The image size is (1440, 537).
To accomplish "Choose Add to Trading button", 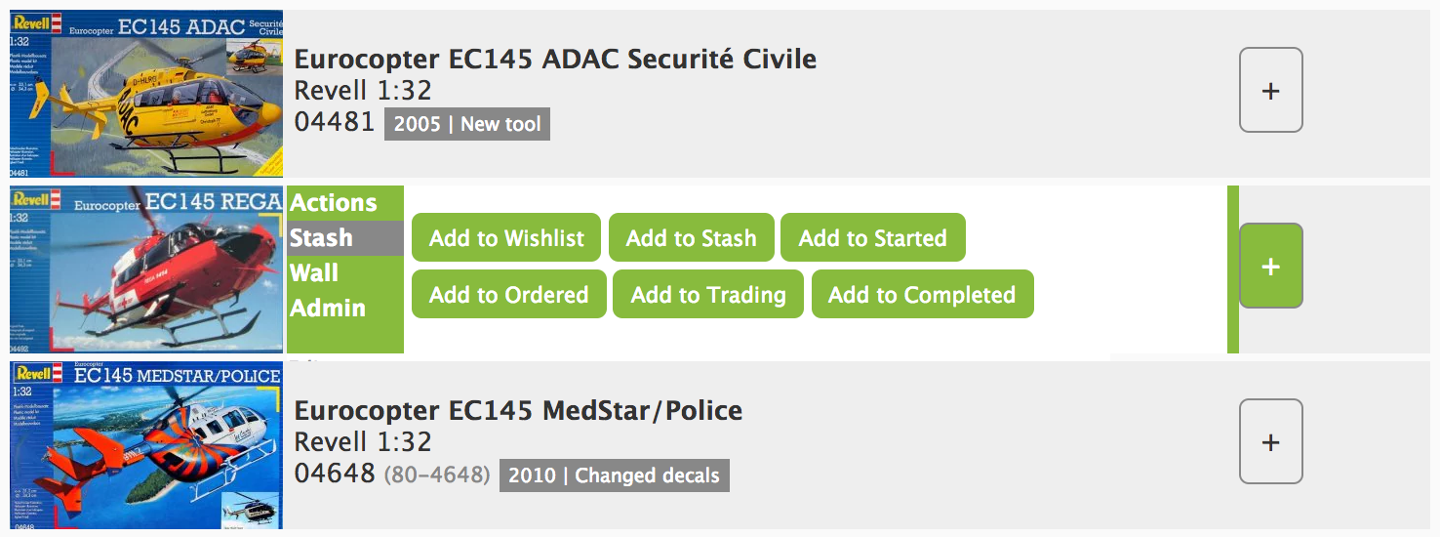I will 708,295.
